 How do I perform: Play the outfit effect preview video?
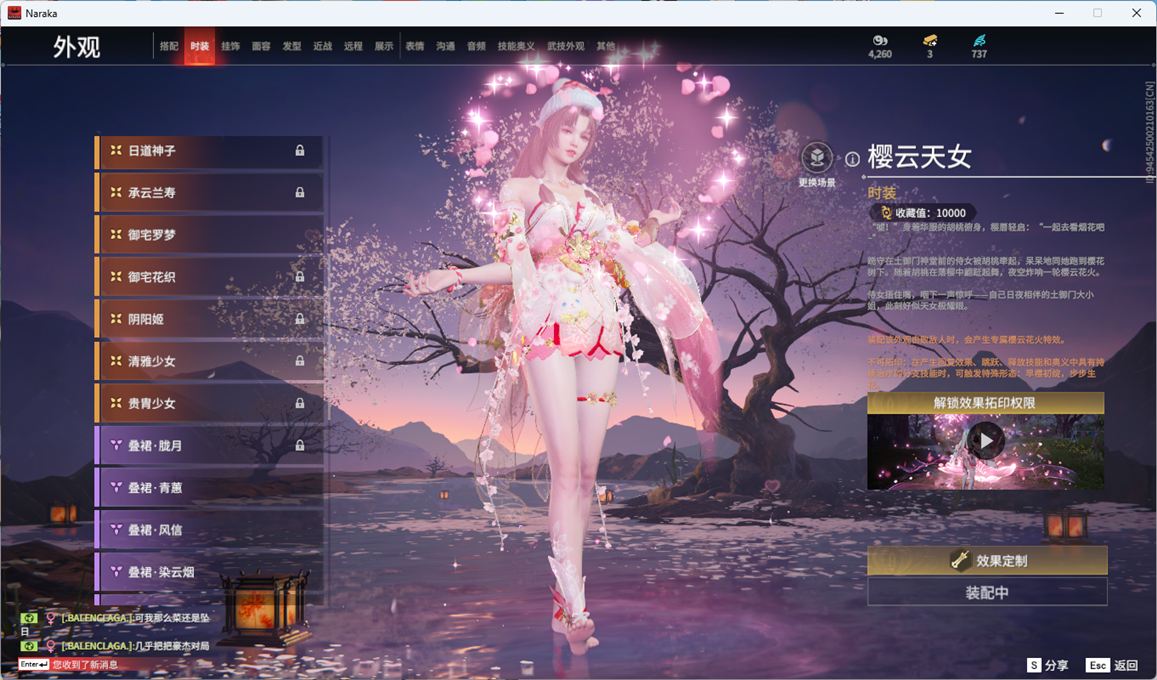986,441
